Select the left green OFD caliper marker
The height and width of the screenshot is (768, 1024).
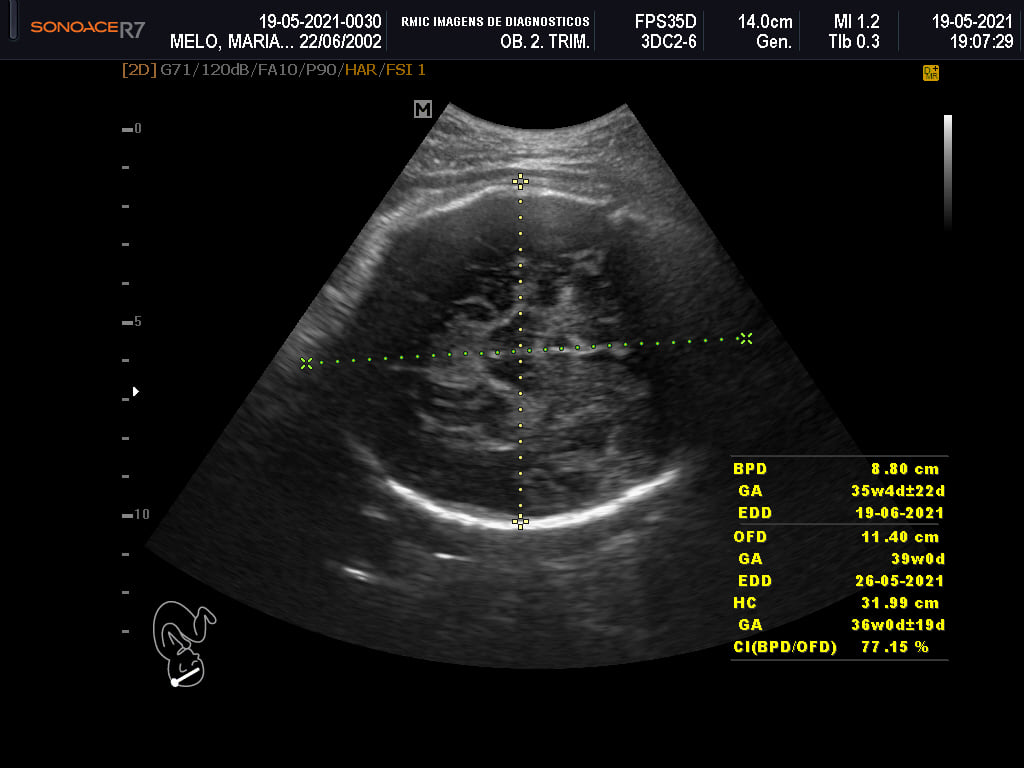(306, 363)
